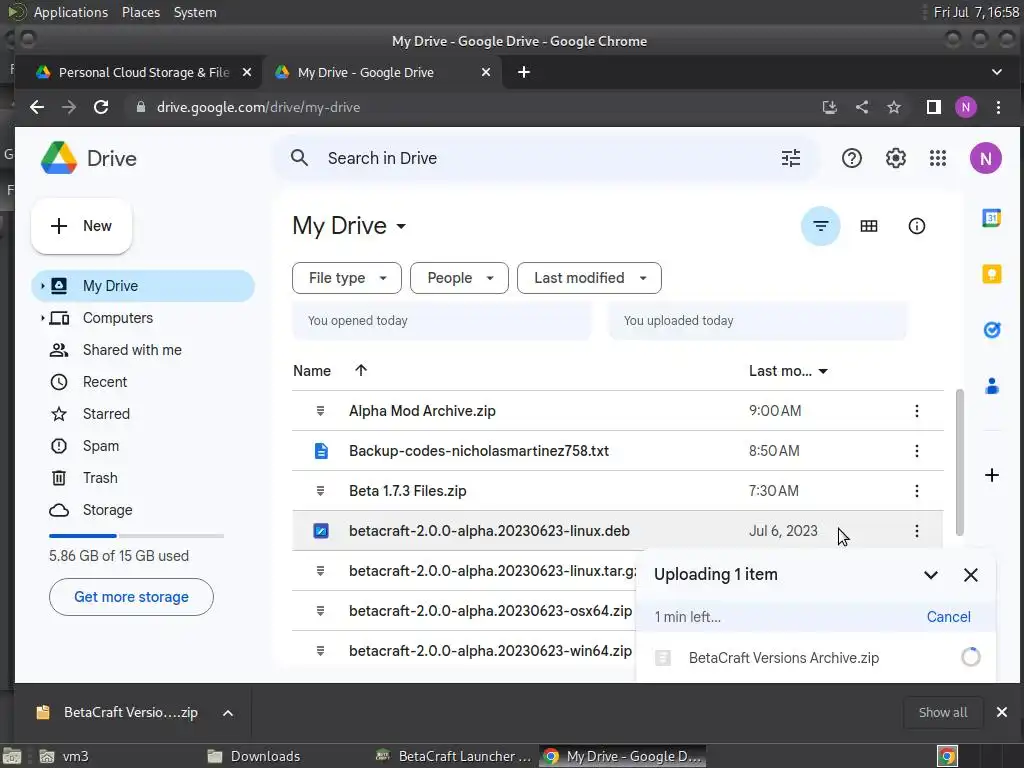Install Google Drive app icon in address bar
Viewport: 1024px width, 768px height.
[x=829, y=107]
